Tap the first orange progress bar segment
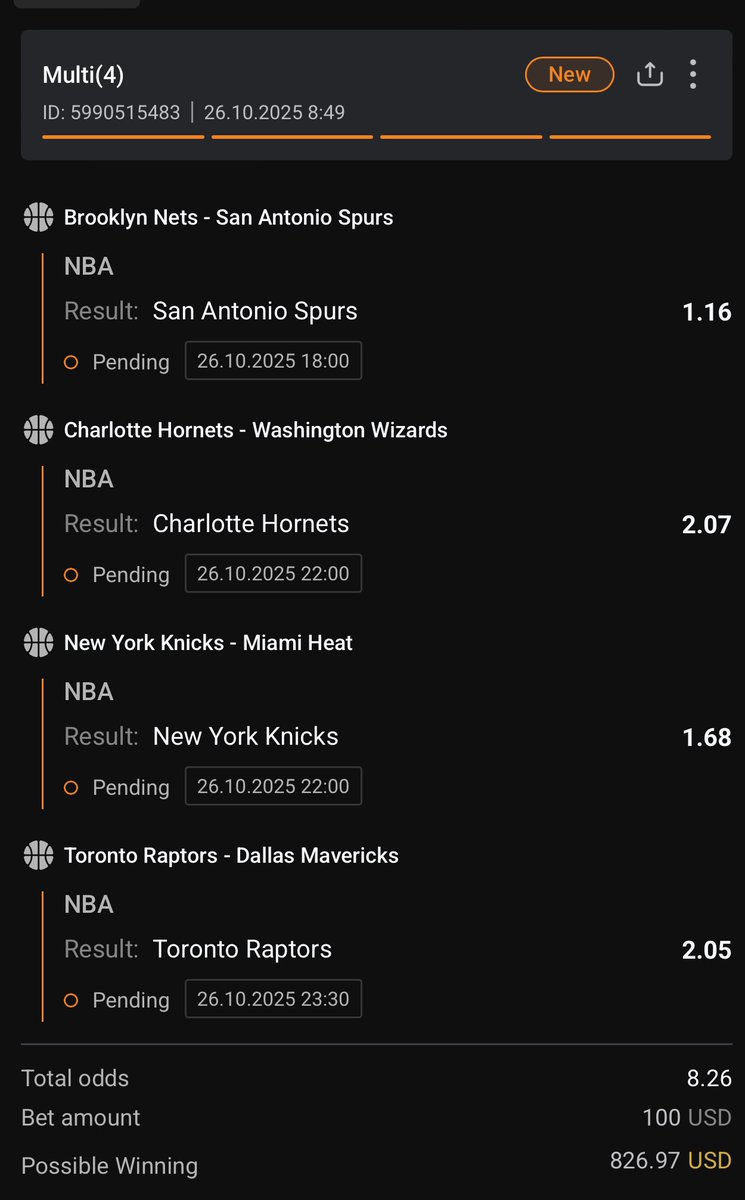Viewport: 745px width, 1200px height. (x=122, y=136)
